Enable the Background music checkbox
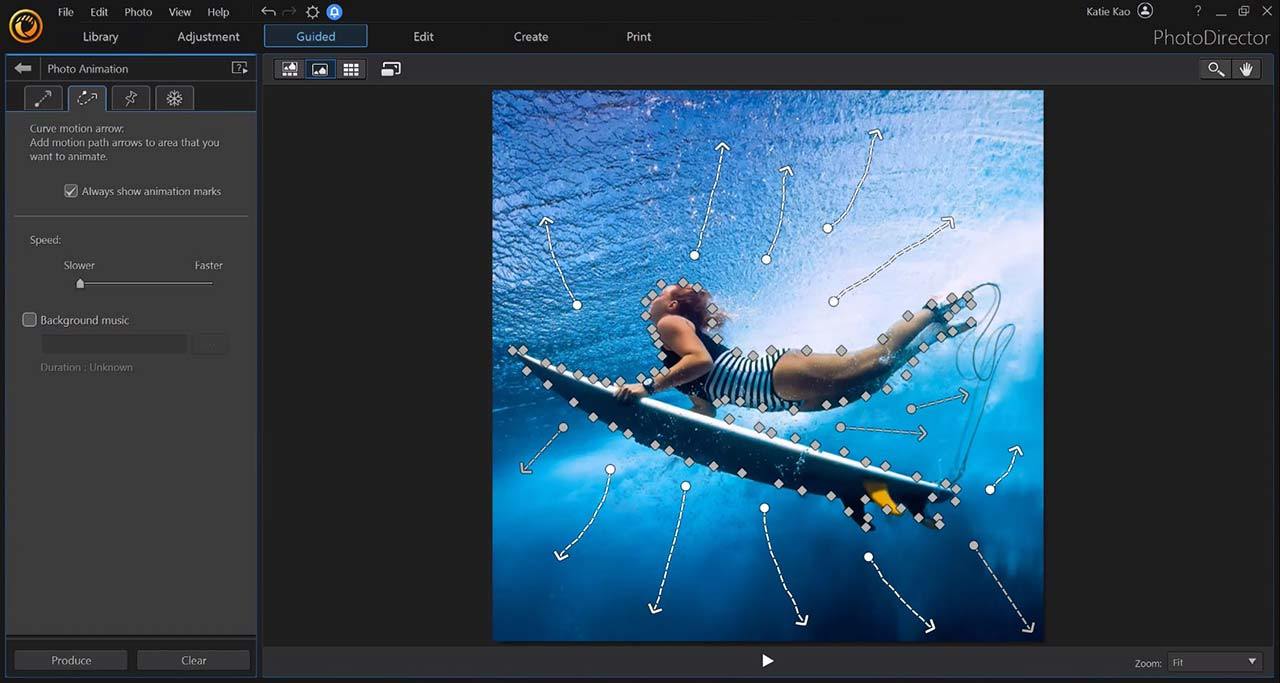 pyautogui.click(x=30, y=320)
